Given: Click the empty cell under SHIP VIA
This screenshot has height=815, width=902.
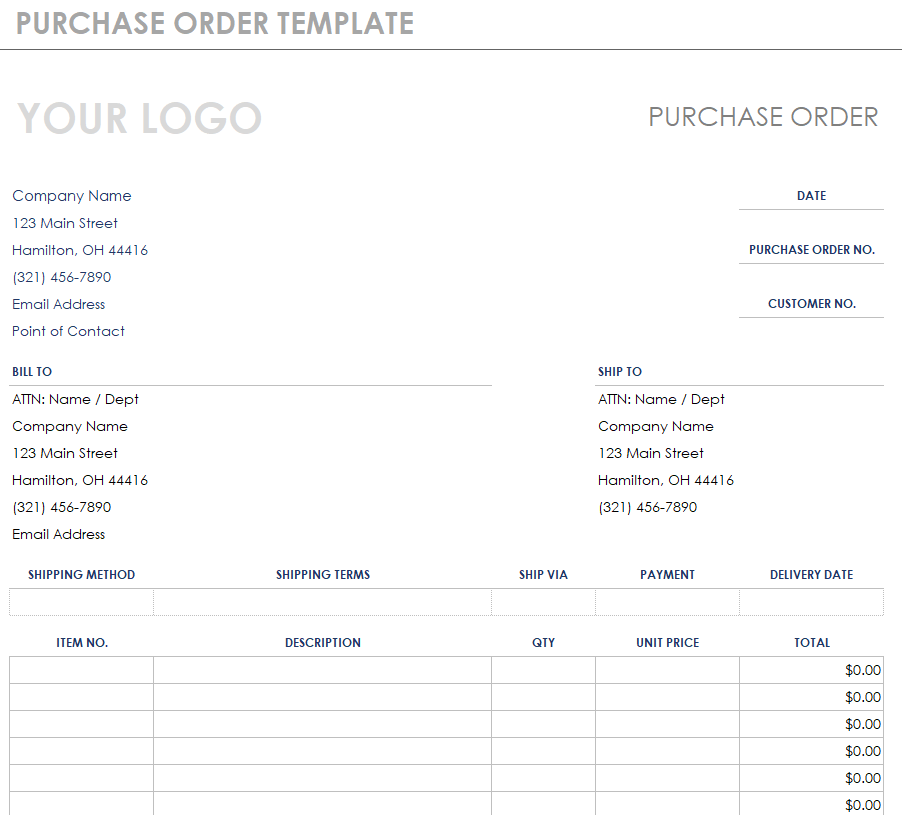Looking at the screenshot, I should pyautogui.click(x=543, y=602).
